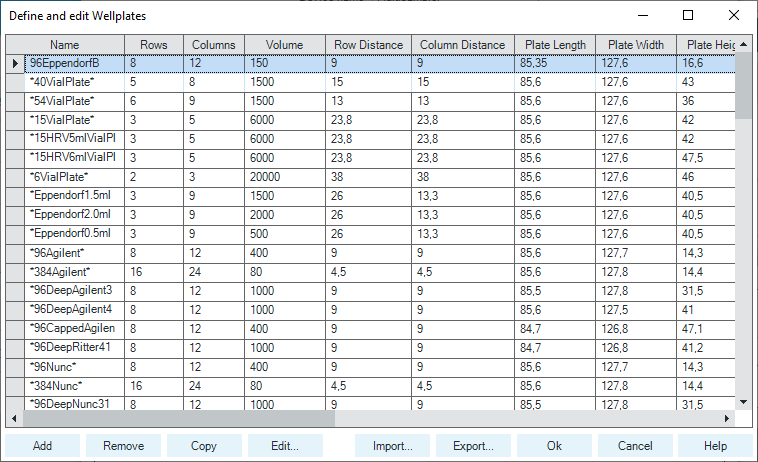This screenshot has height=462, width=758.
Task: Copy the selected wellplate
Action: click(x=204, y=446)
